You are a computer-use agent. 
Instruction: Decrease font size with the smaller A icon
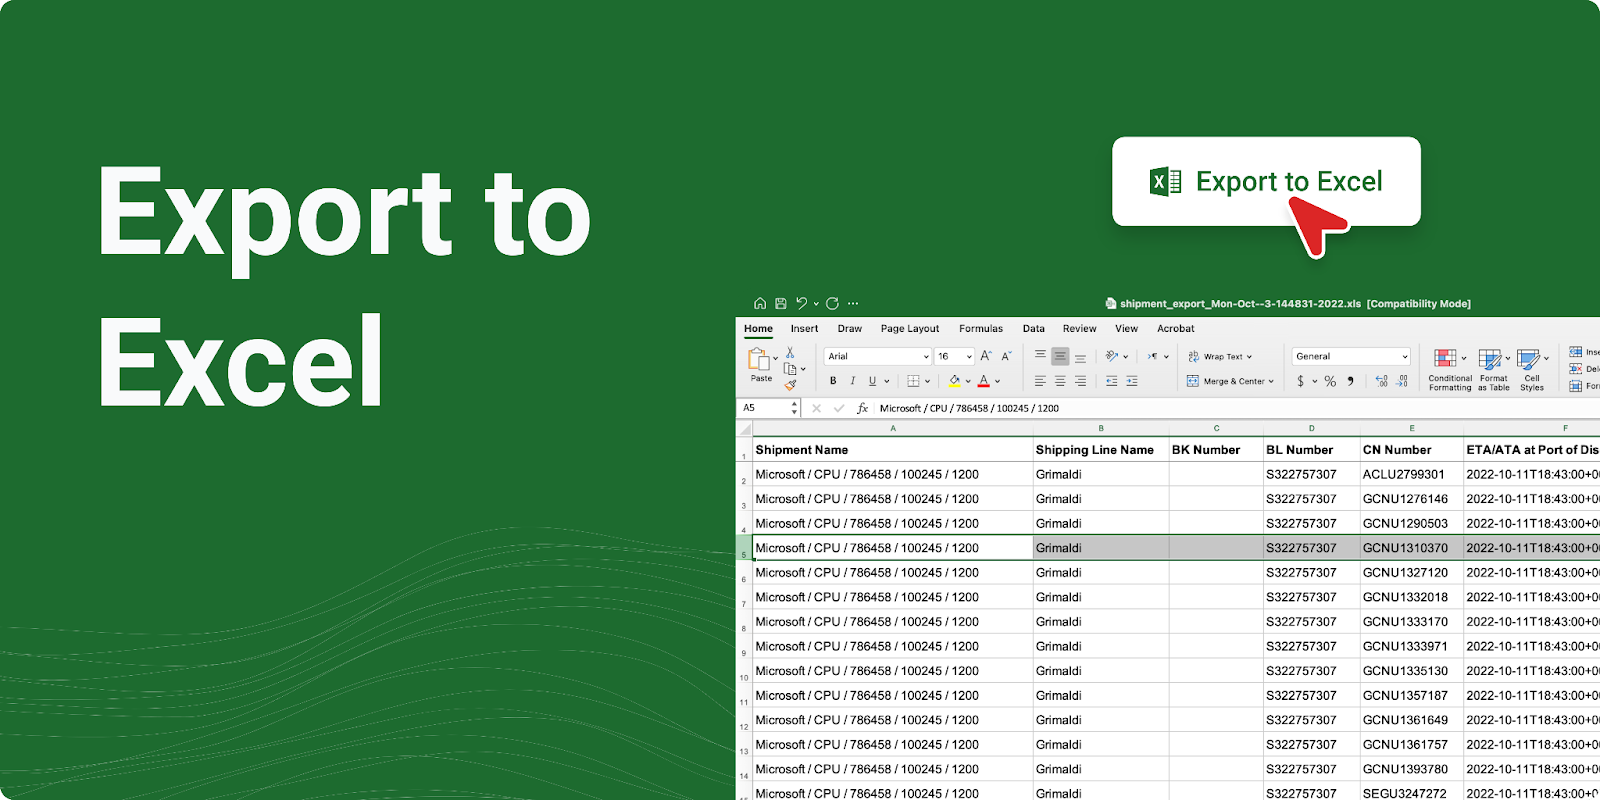tap(1007, 356)
